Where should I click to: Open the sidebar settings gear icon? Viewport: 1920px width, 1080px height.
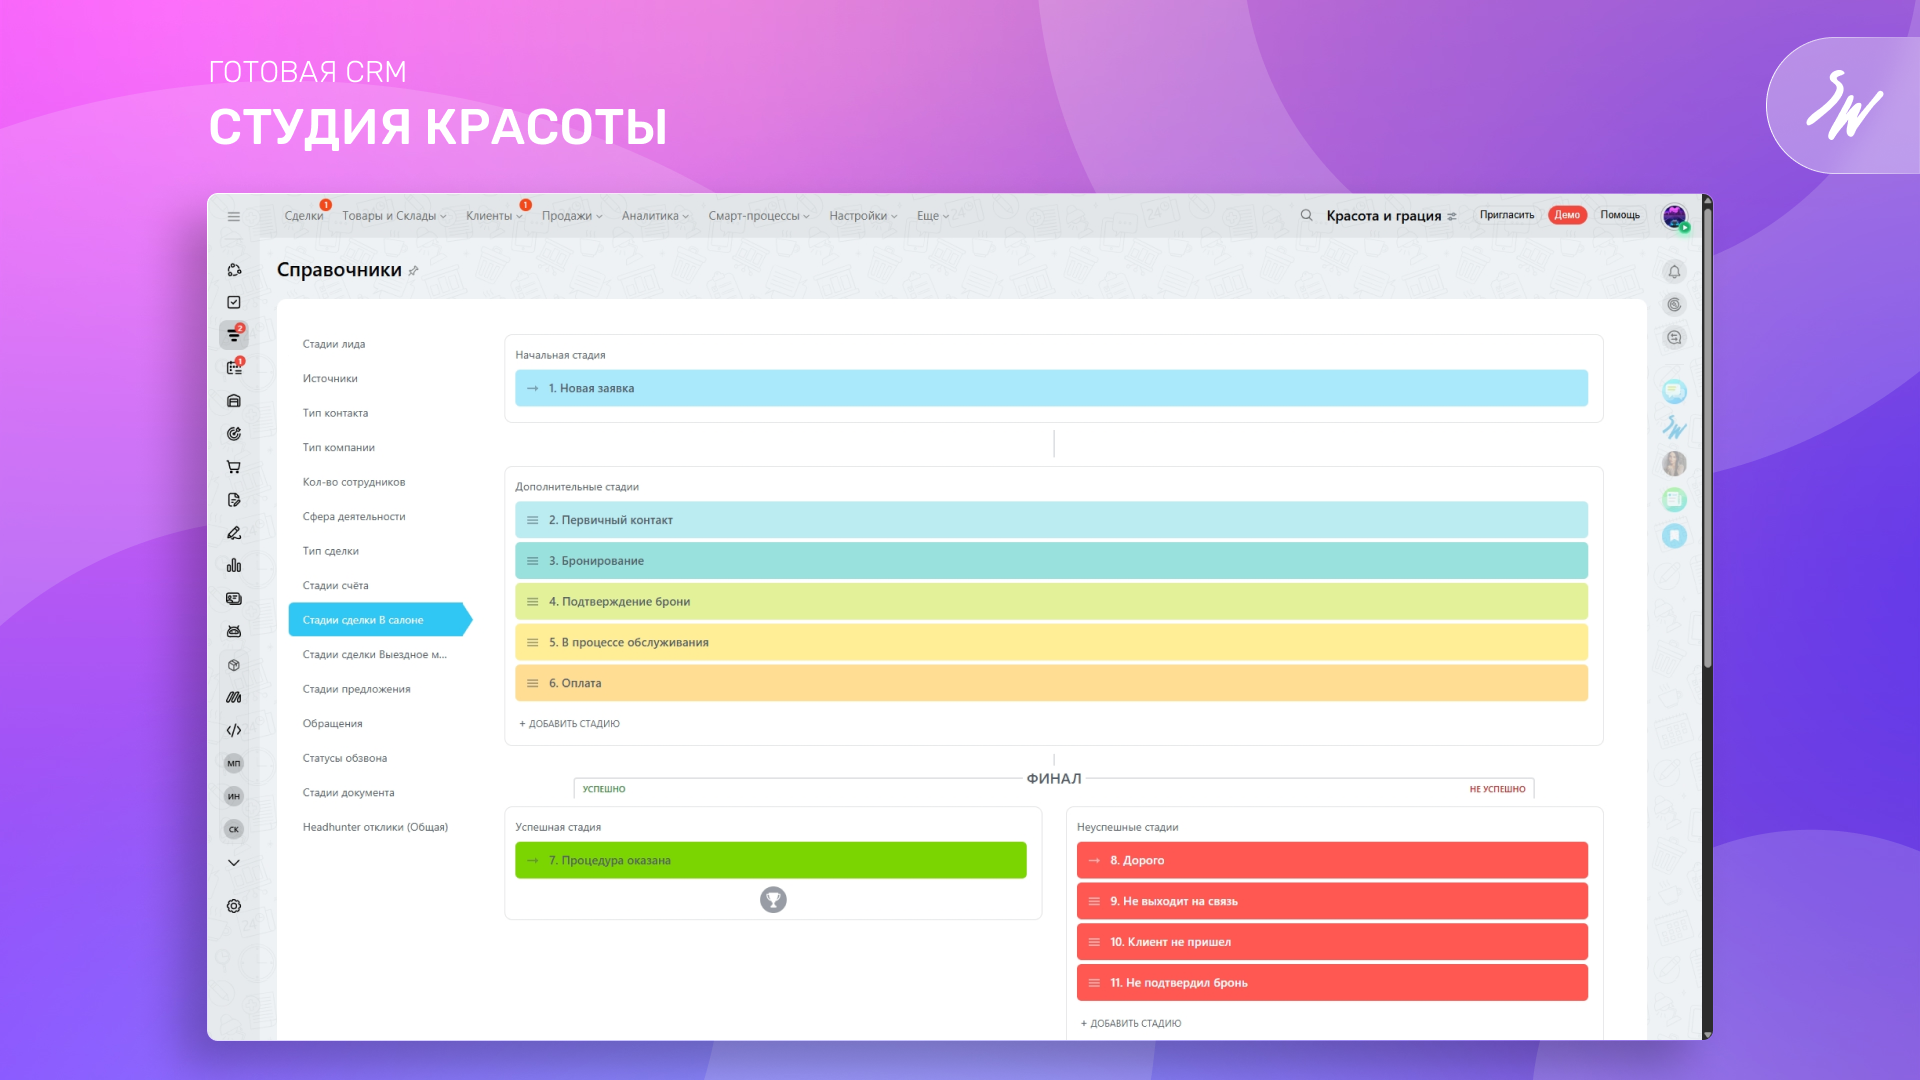click(x=233, y=906)
